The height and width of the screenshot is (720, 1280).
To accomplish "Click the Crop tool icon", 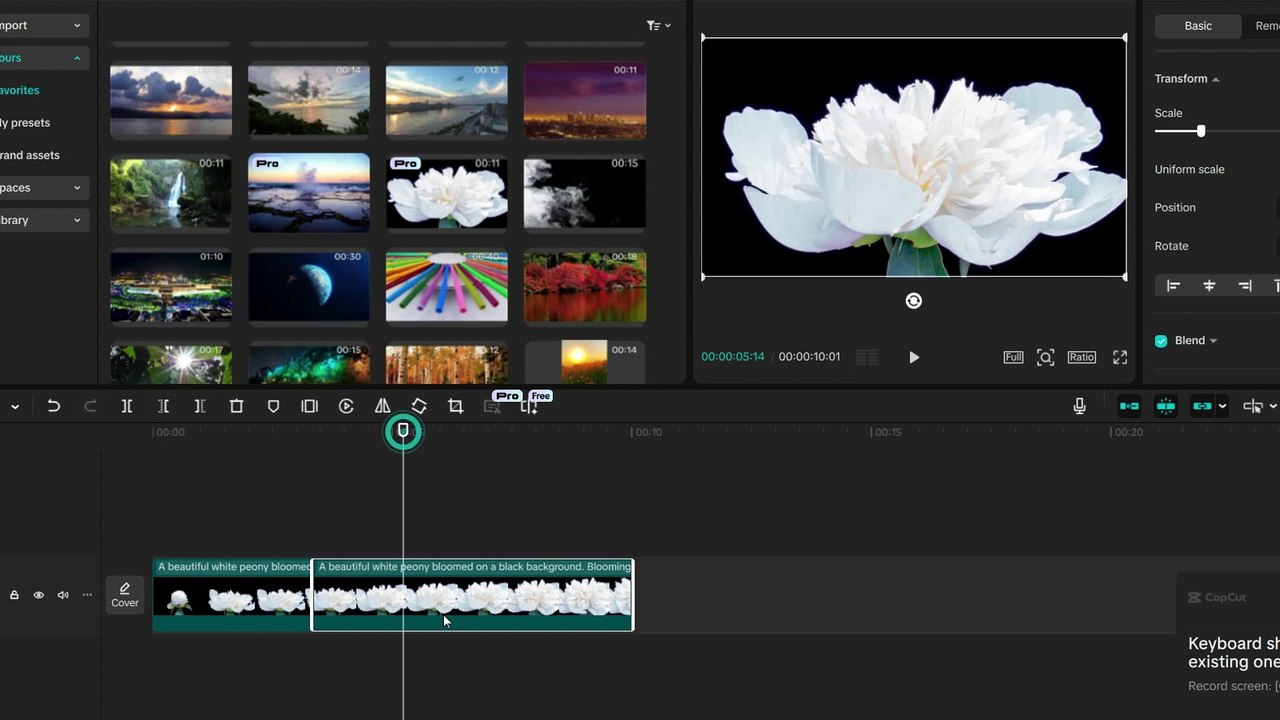I will tap(455, 406).
